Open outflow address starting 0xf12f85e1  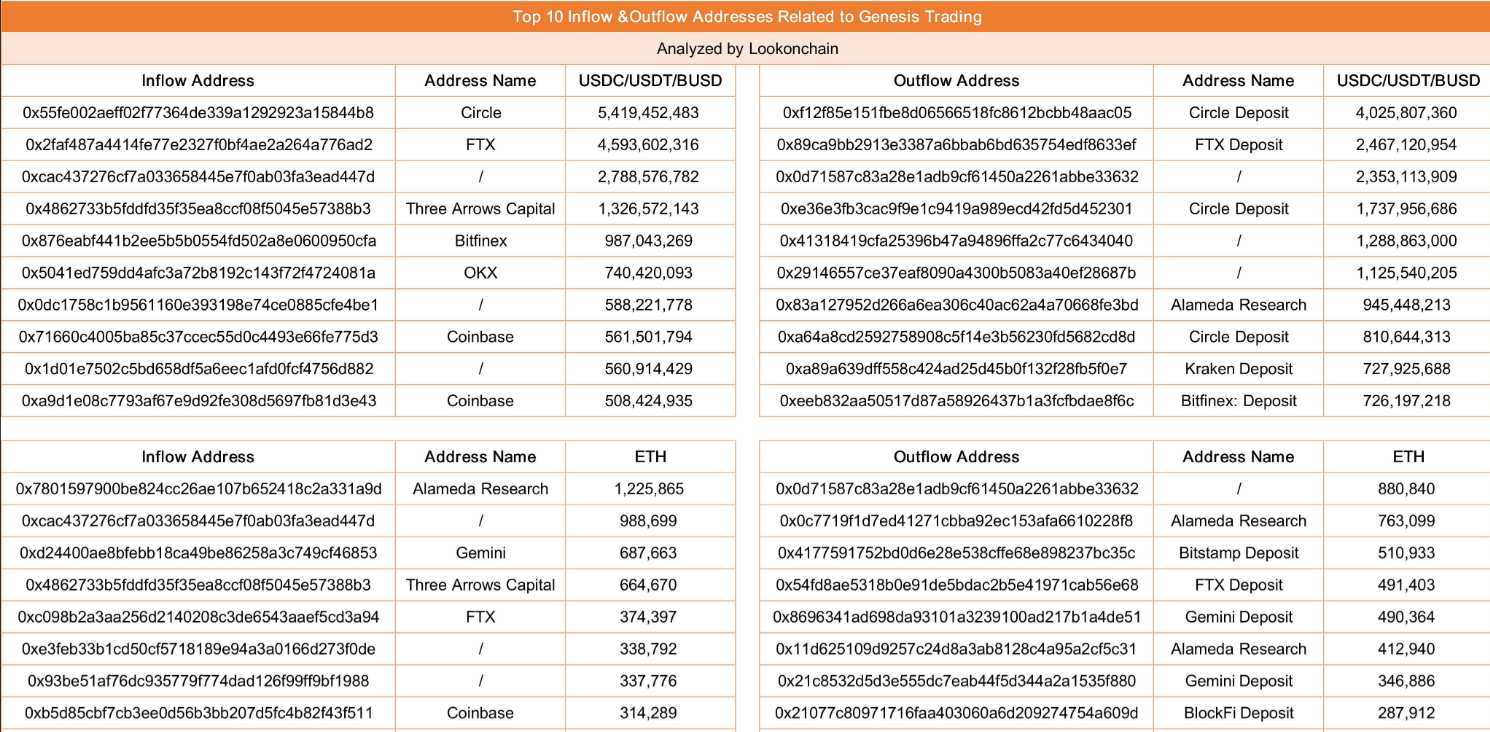[x=956, y=113]
